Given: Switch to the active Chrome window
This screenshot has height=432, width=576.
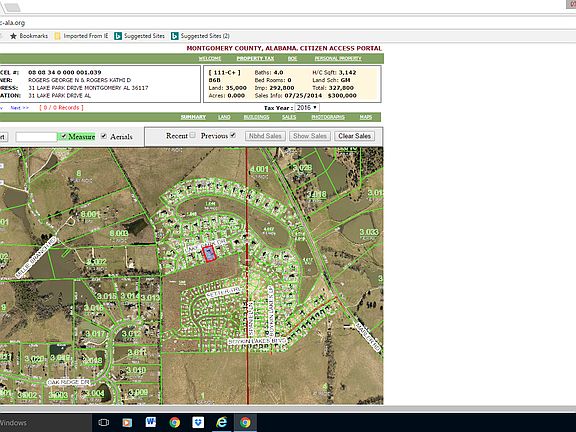Looking at the screenshot, I should coord(245,422).
